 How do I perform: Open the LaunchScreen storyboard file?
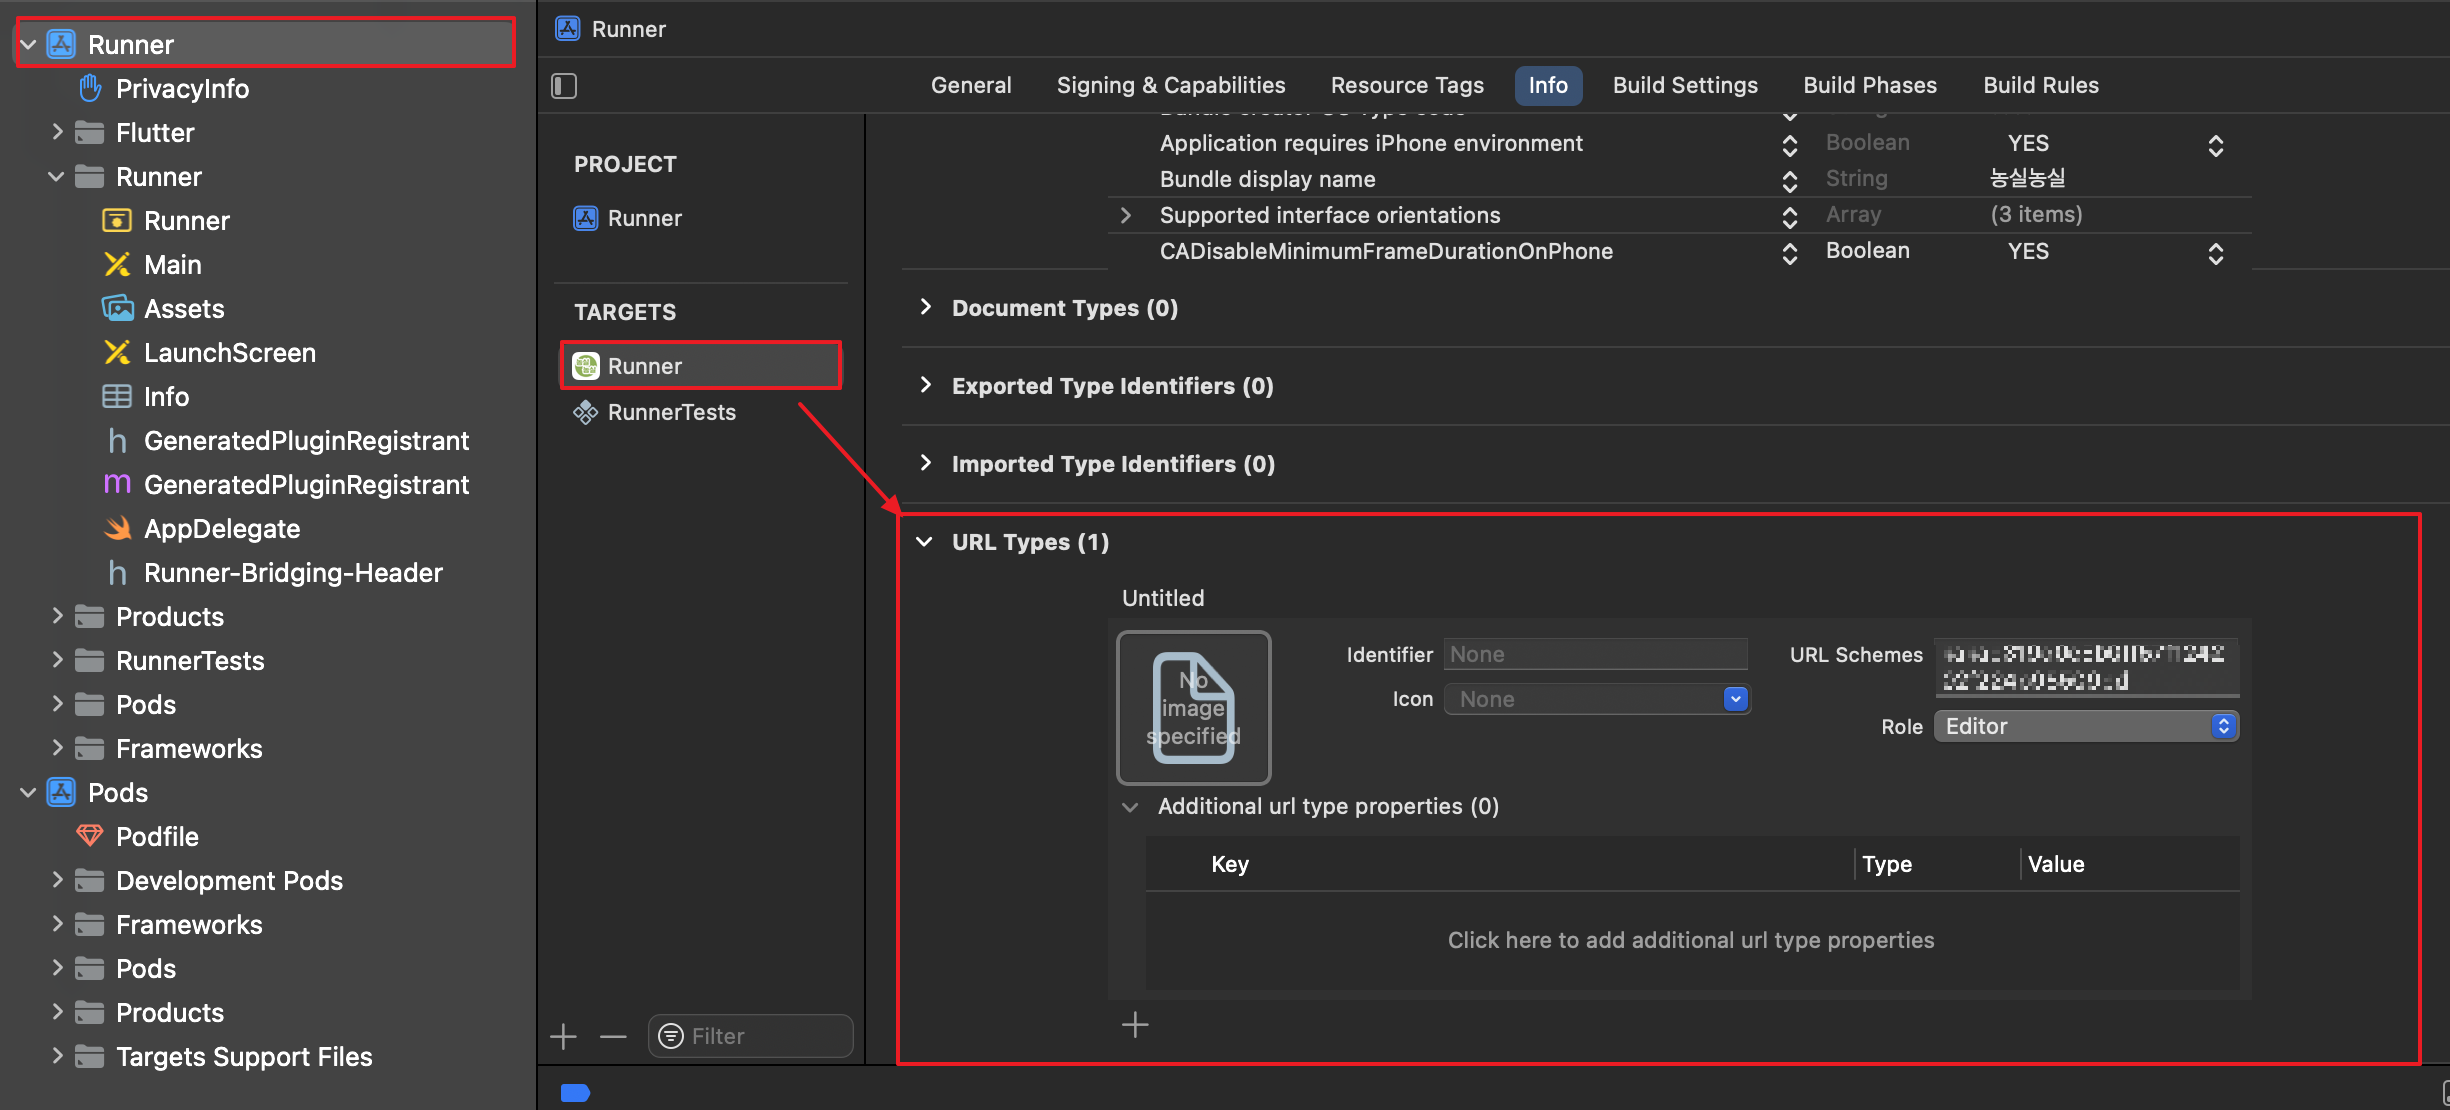click(x=229, y=353)
